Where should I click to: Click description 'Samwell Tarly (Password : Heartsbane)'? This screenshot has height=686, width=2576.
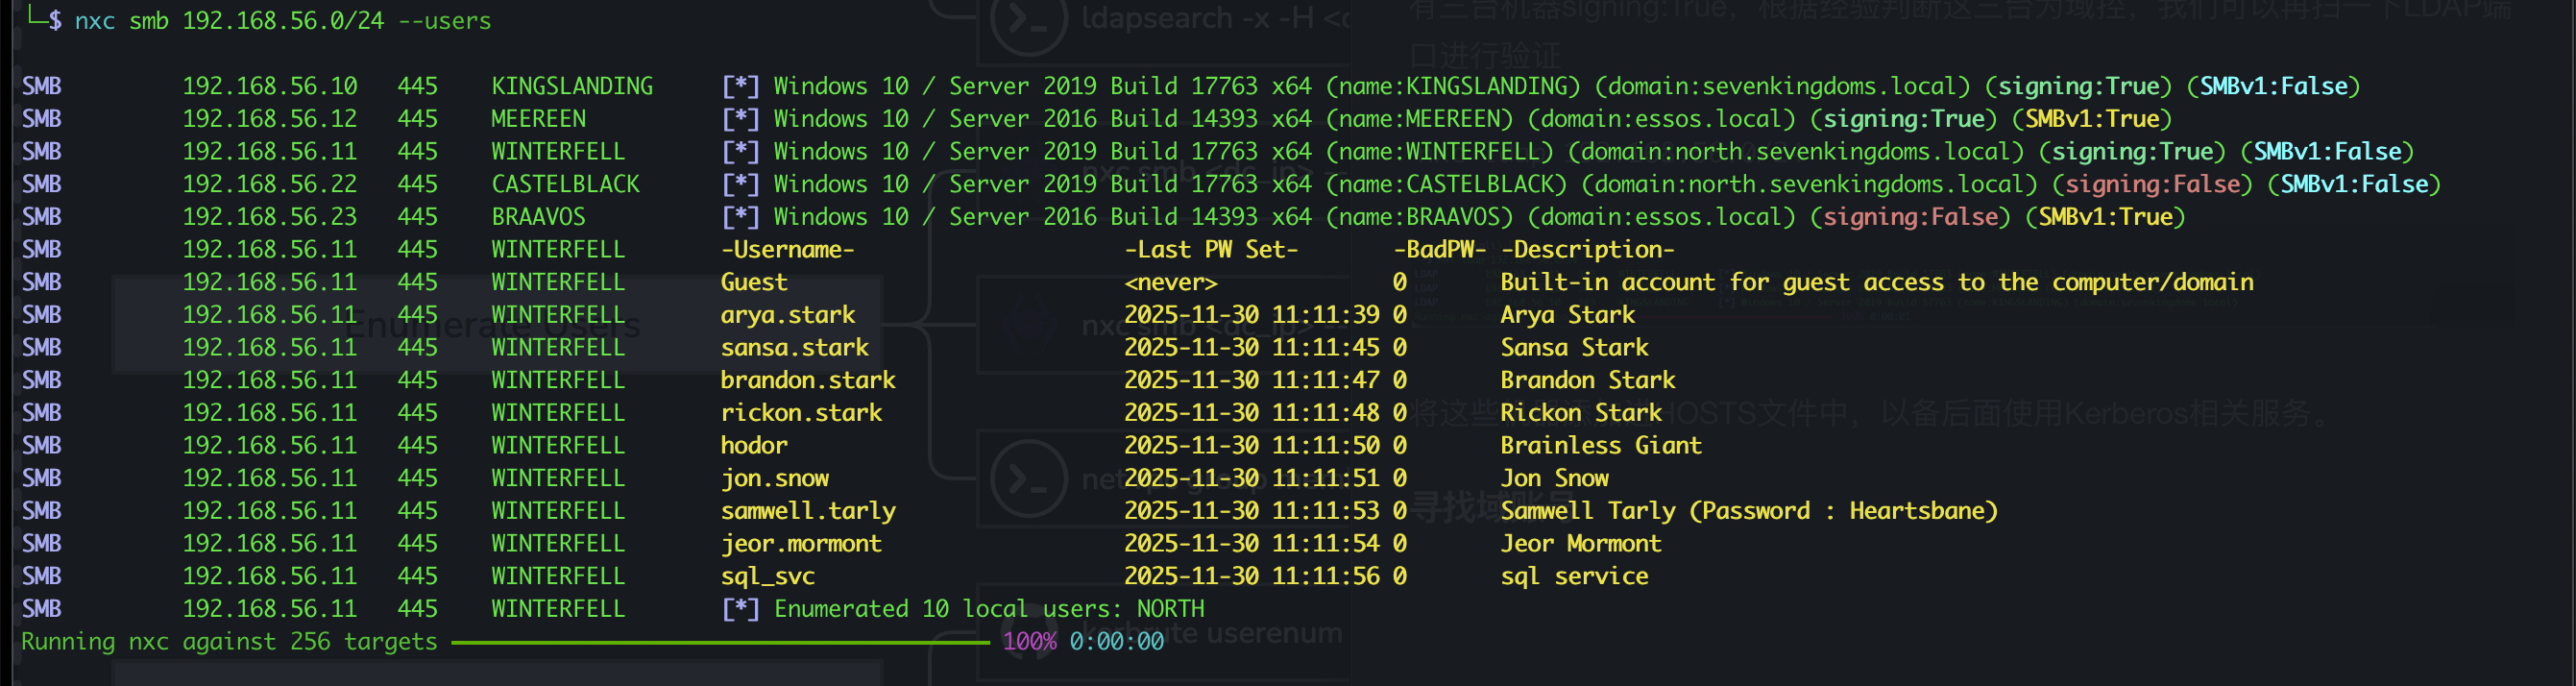coord(1749,511)
